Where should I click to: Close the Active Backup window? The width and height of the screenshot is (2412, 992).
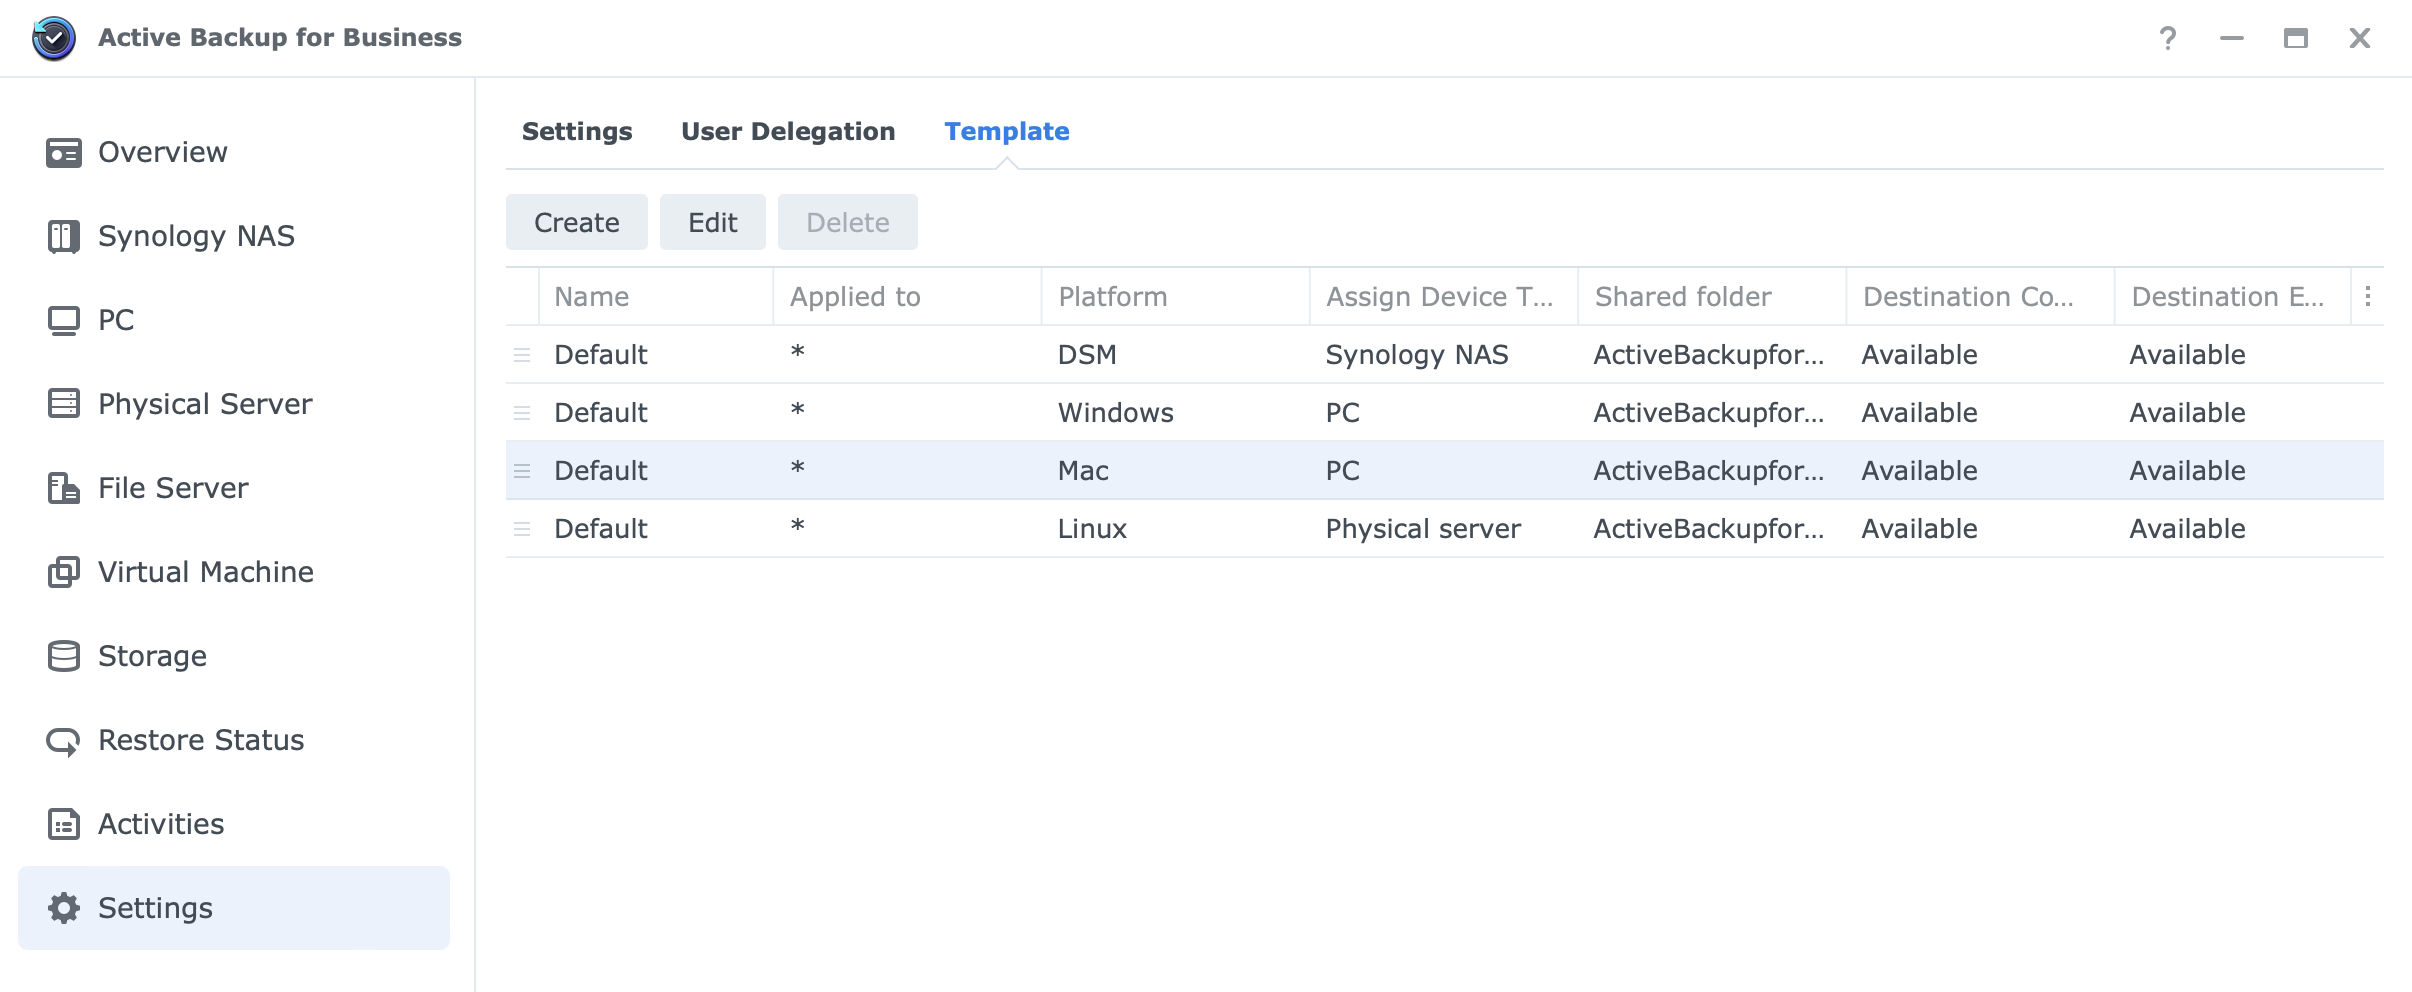2360,38
